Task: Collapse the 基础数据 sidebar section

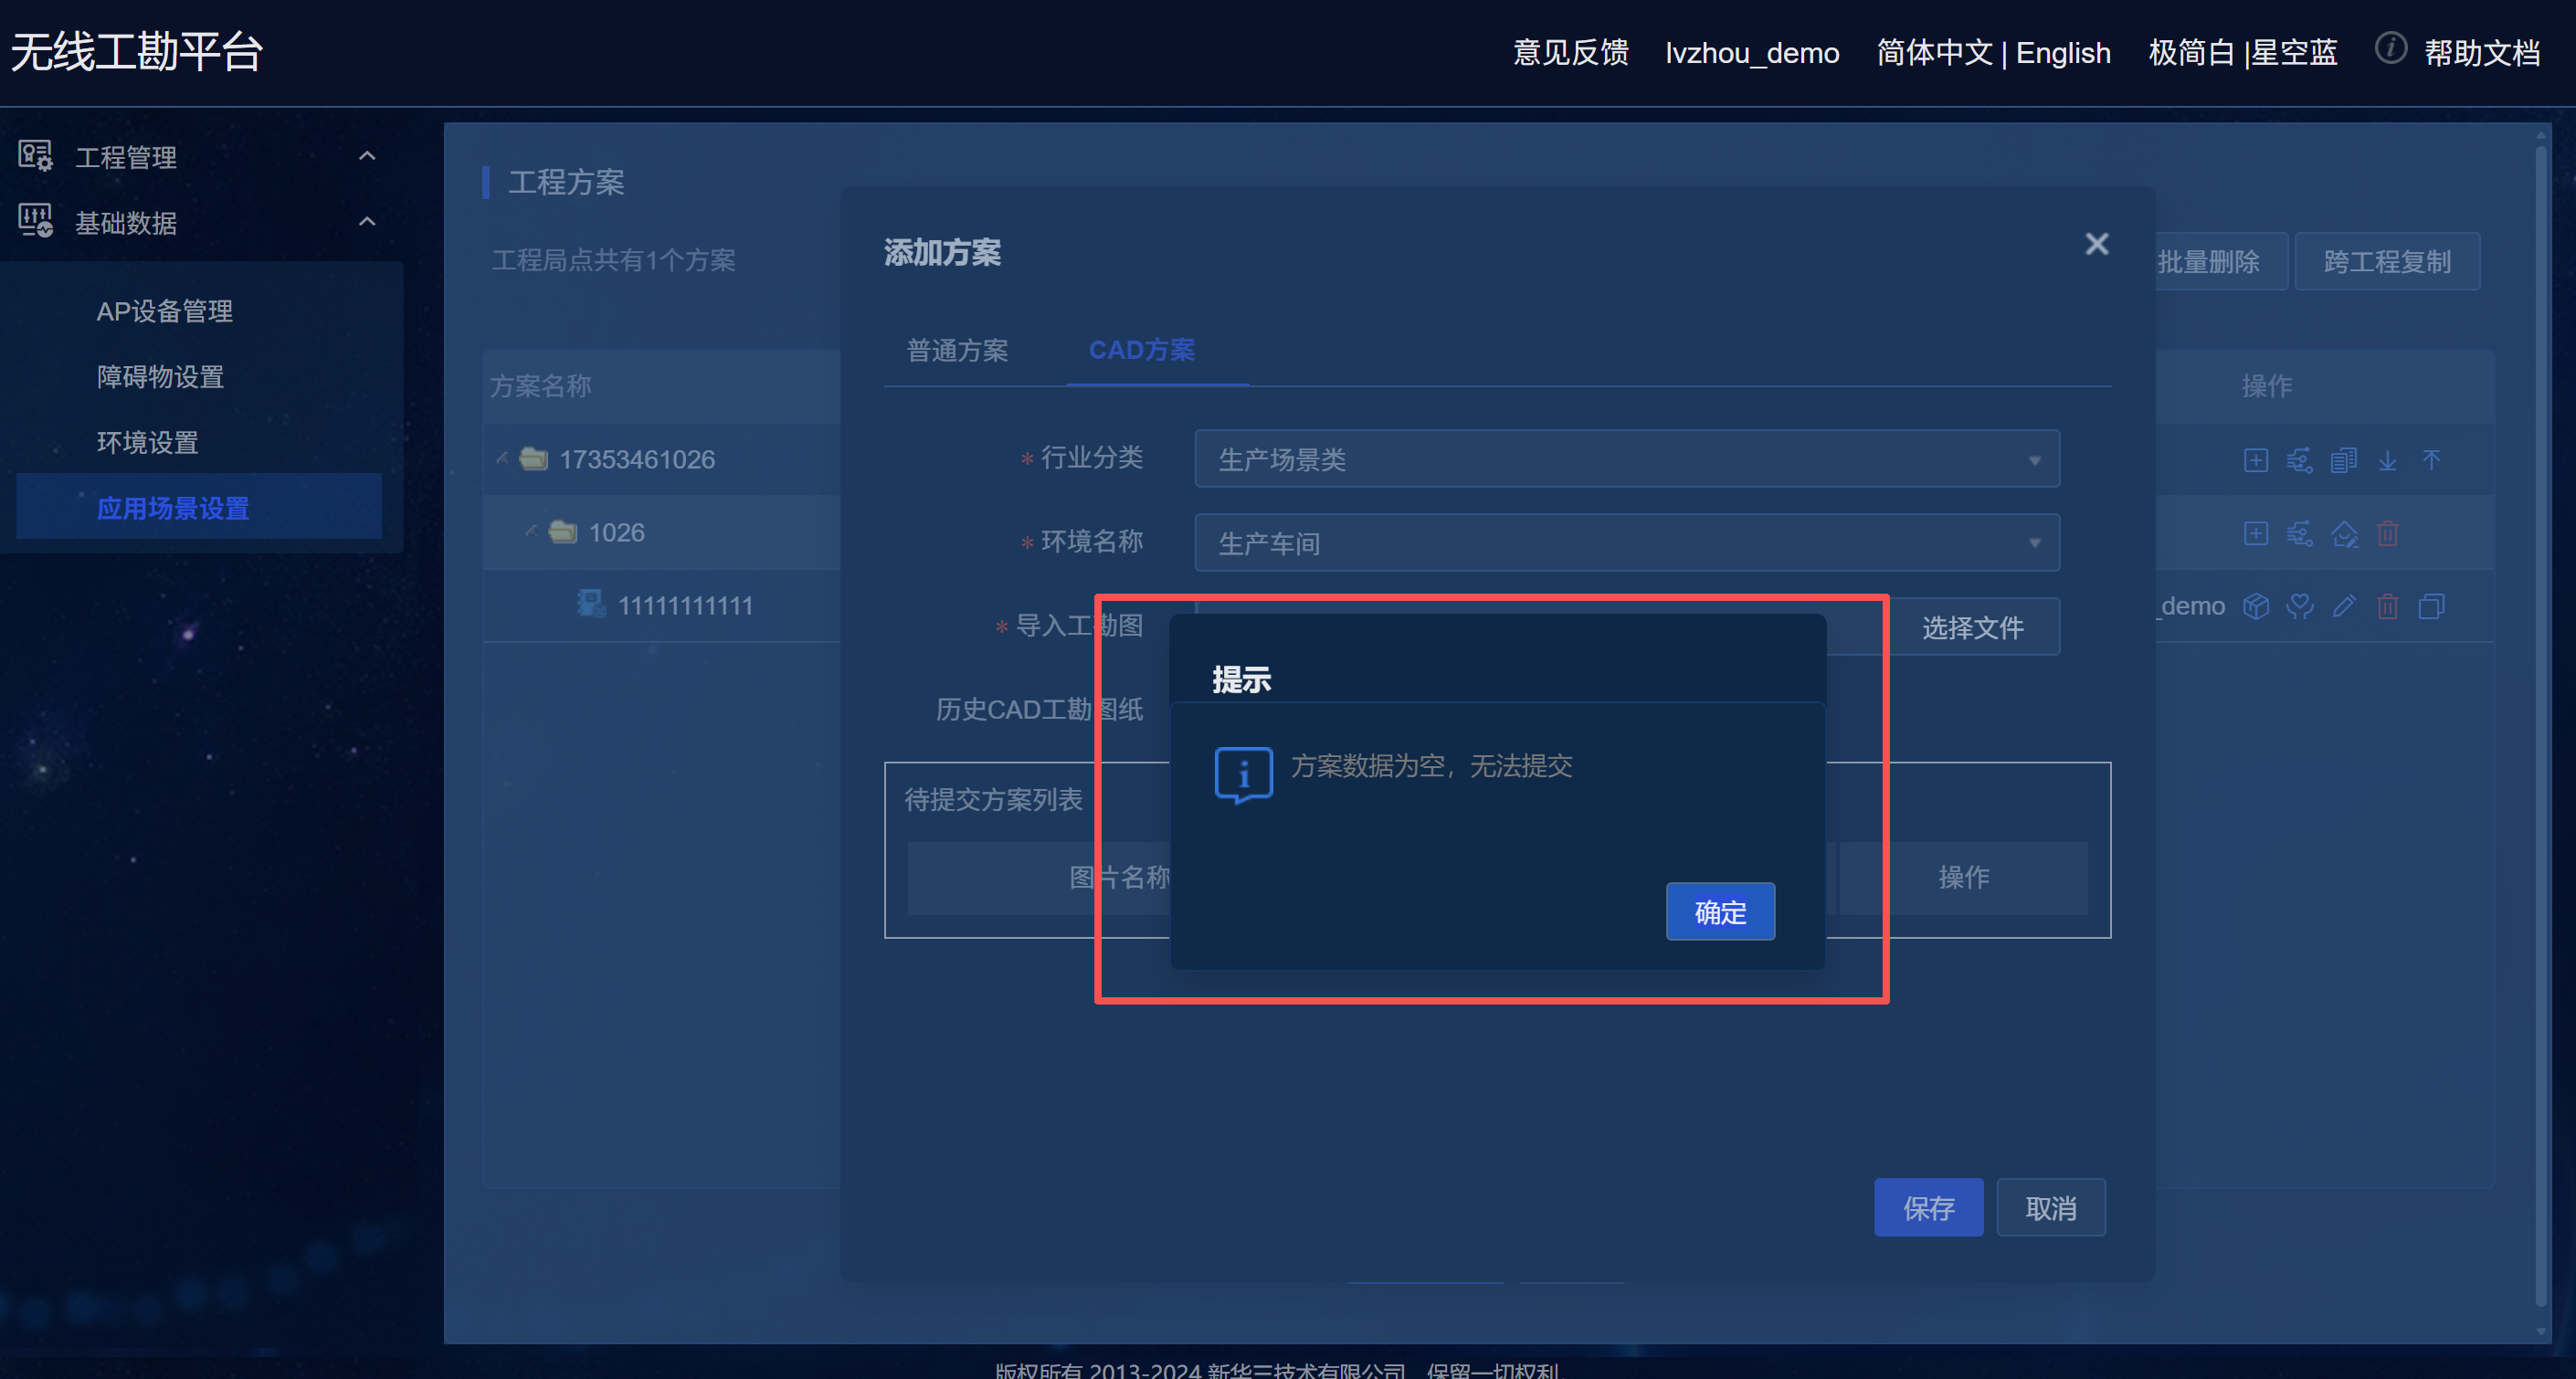Action: pos(367,222)
